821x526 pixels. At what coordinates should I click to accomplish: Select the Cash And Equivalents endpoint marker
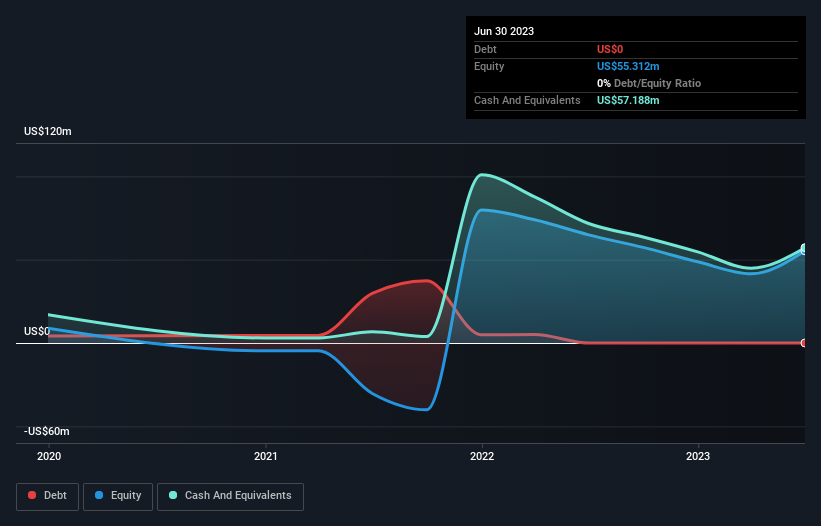point(804,248)
